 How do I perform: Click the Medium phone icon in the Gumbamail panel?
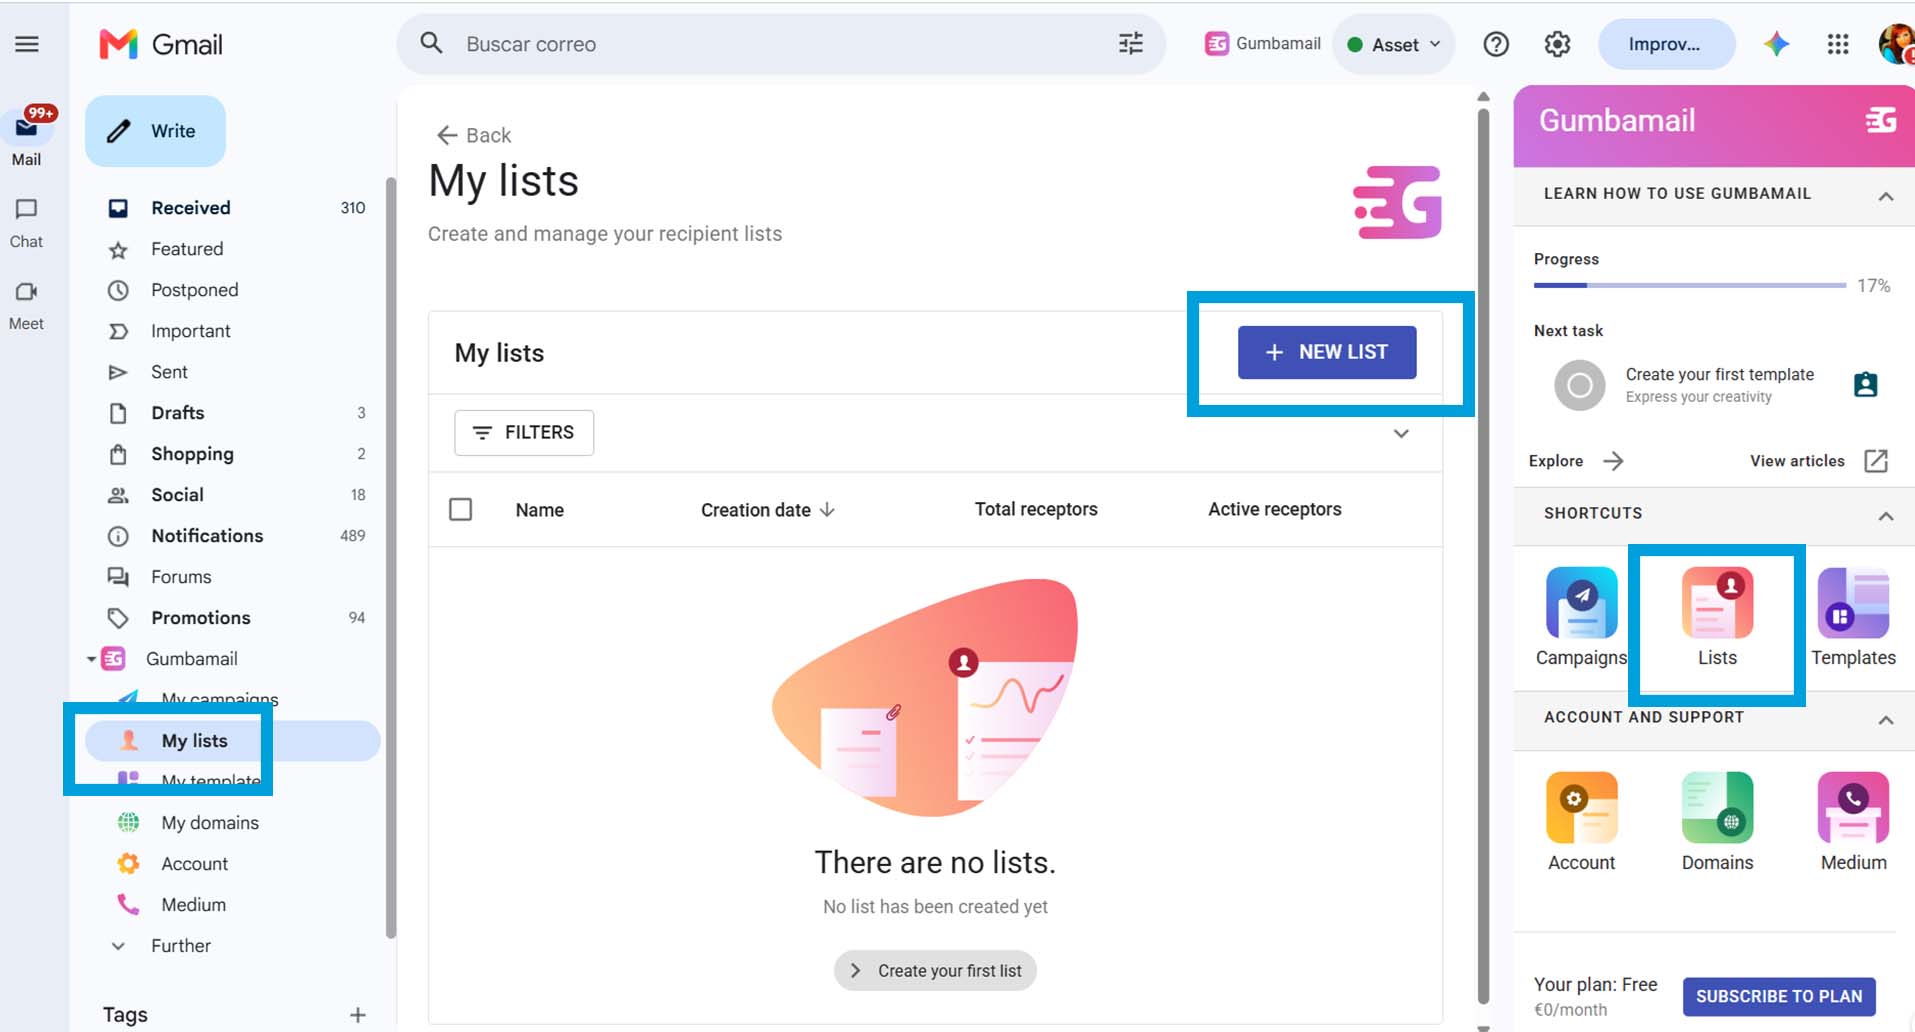(1853, 808)
